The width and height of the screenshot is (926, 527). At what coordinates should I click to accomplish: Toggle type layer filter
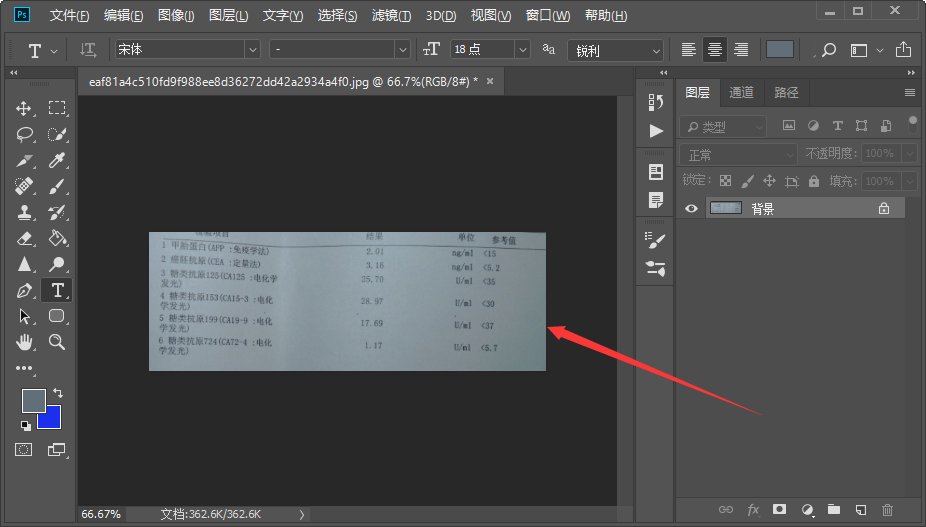point(837,125)
